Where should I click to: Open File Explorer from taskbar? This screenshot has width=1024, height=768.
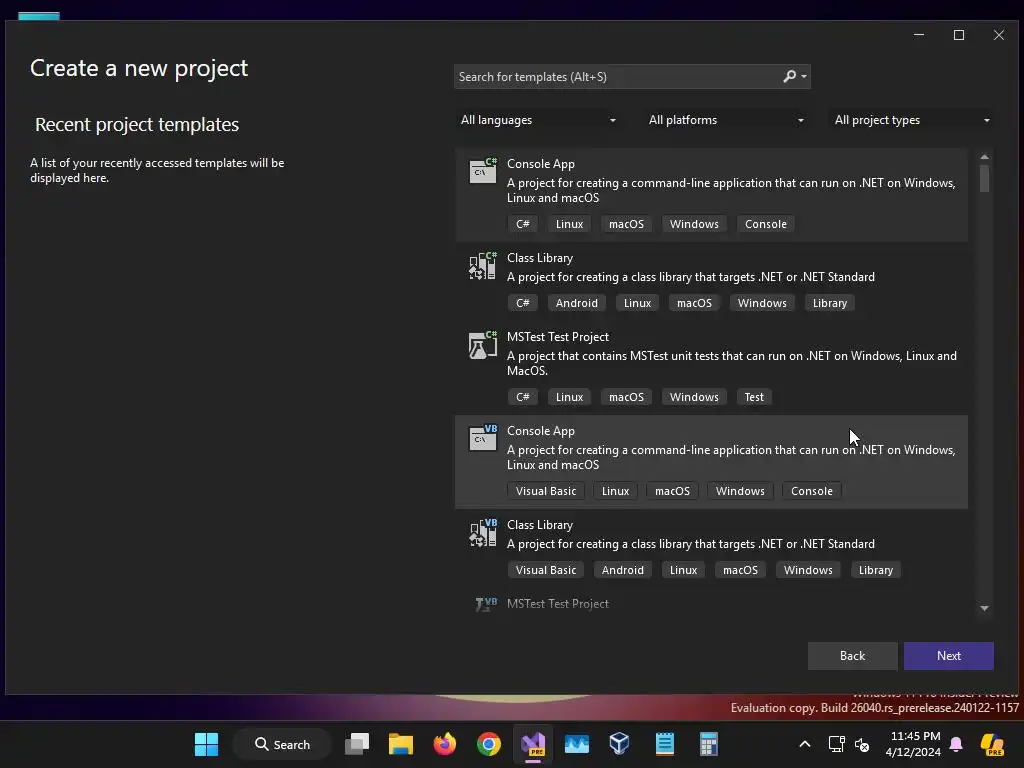(x=400, y=744)
